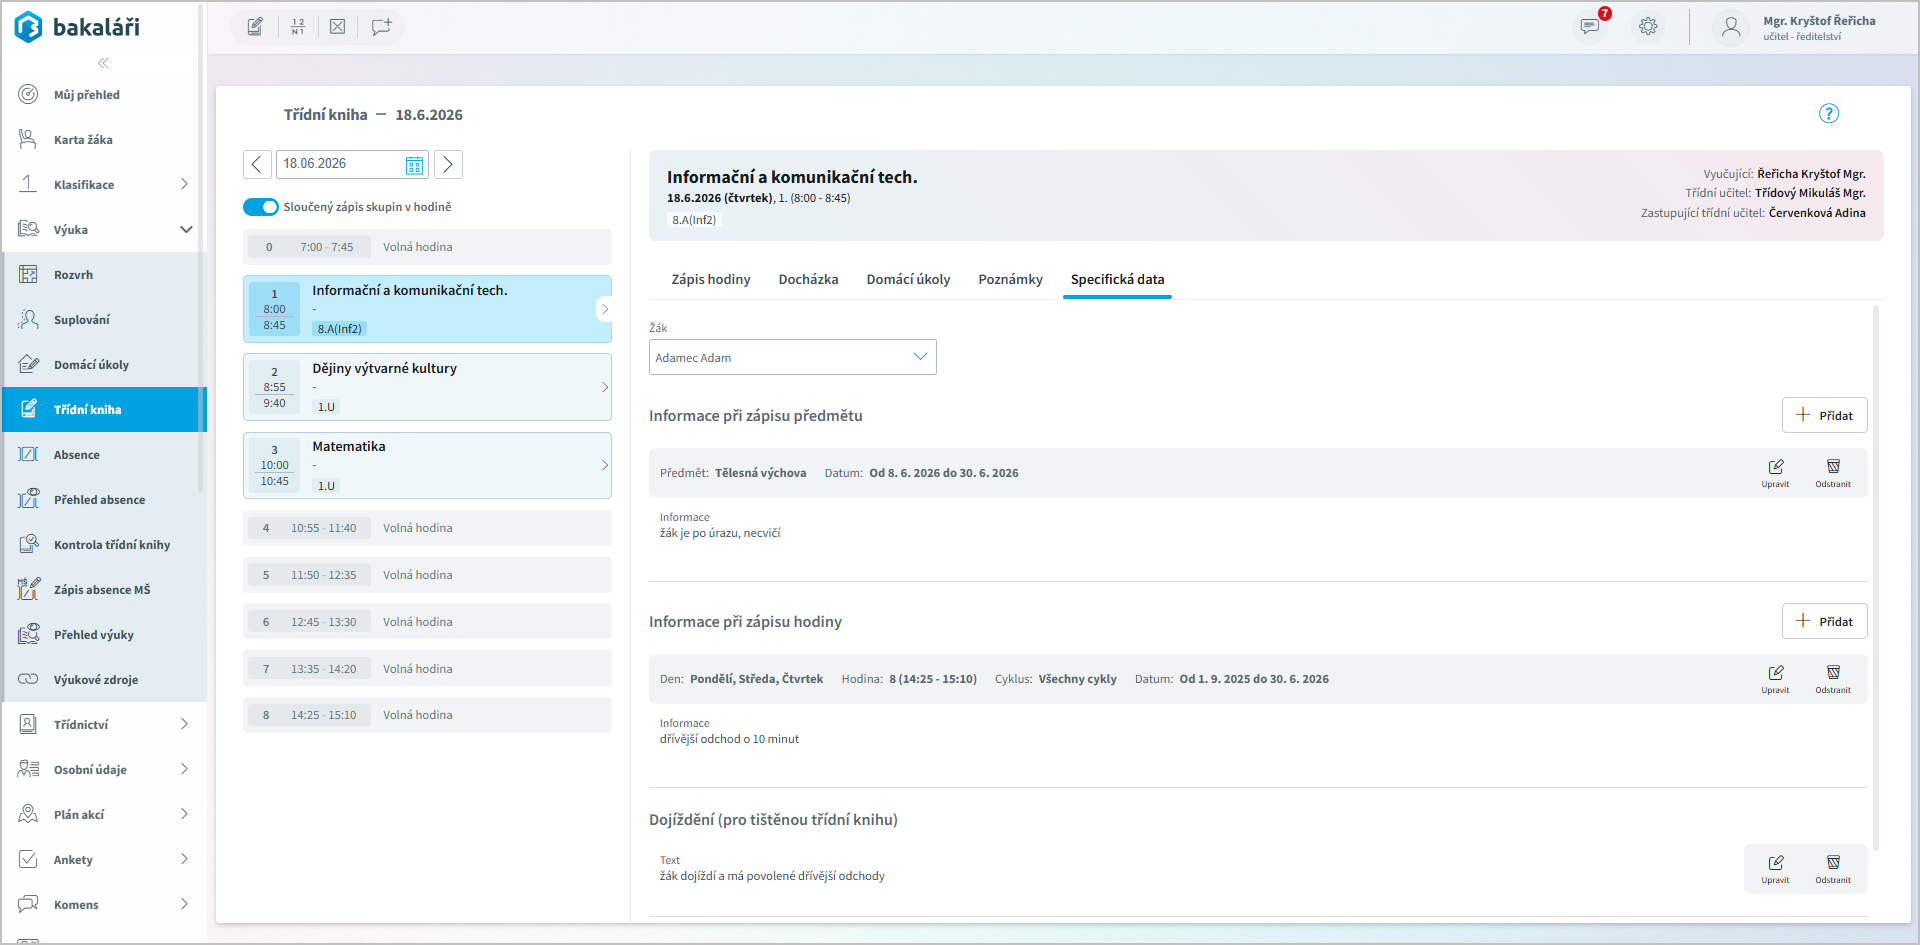This screenshot has height=945, width=1920.
Task: Add information for Informace při zápisu předmětu
Action: [1825, 415]
